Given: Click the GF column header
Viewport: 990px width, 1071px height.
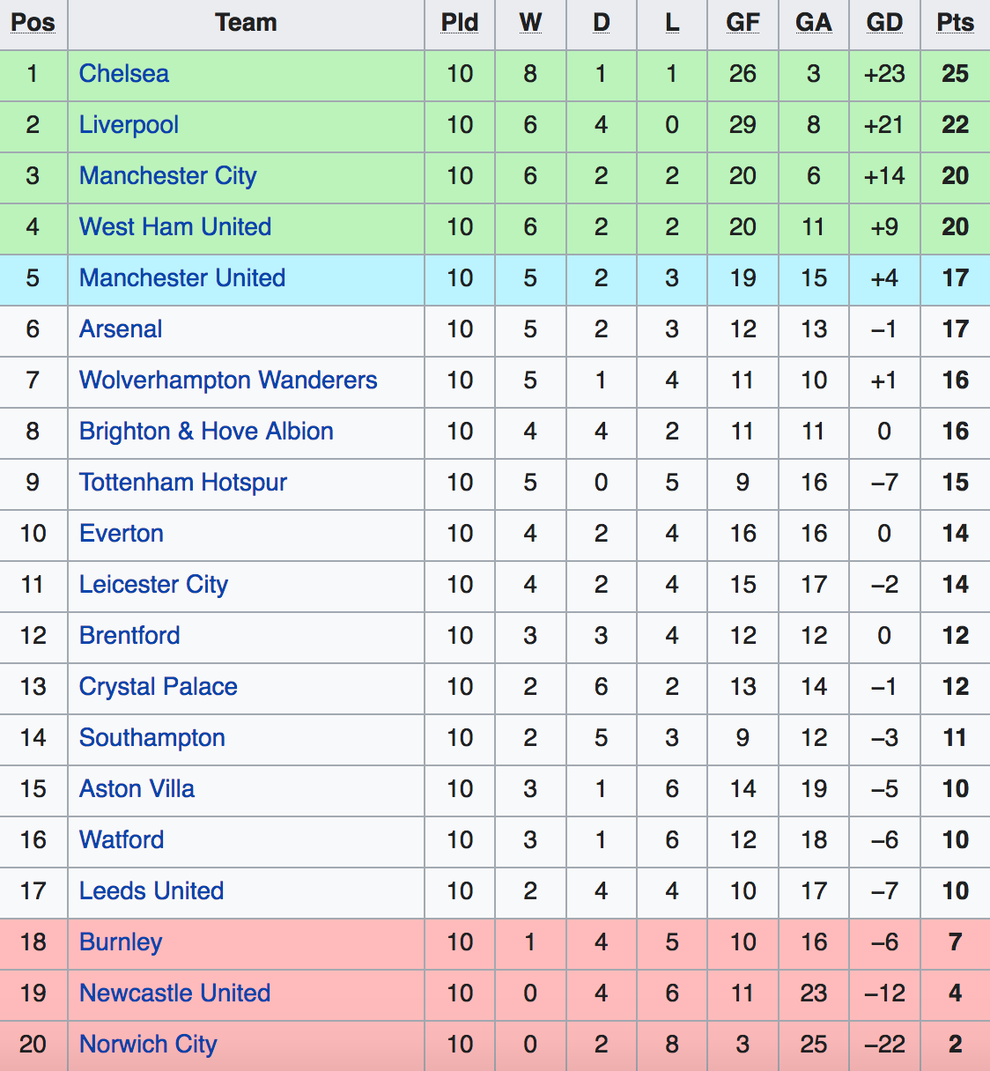Looking at the screenshot, I should coord(743,23).
